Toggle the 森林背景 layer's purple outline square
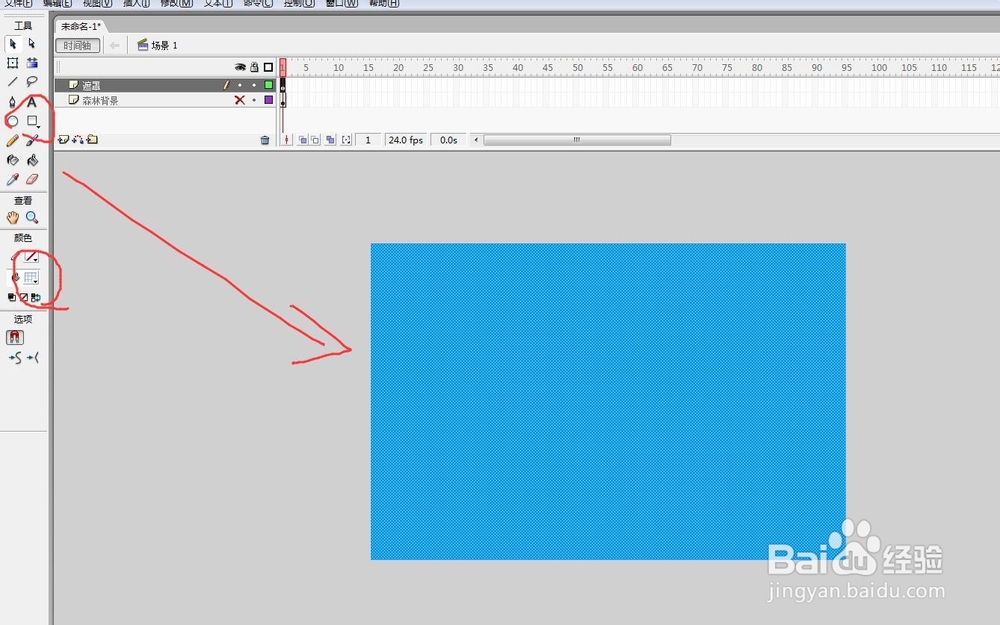Screen dimensions: 1000x625 pyautogui.click(x=268, y=100)
